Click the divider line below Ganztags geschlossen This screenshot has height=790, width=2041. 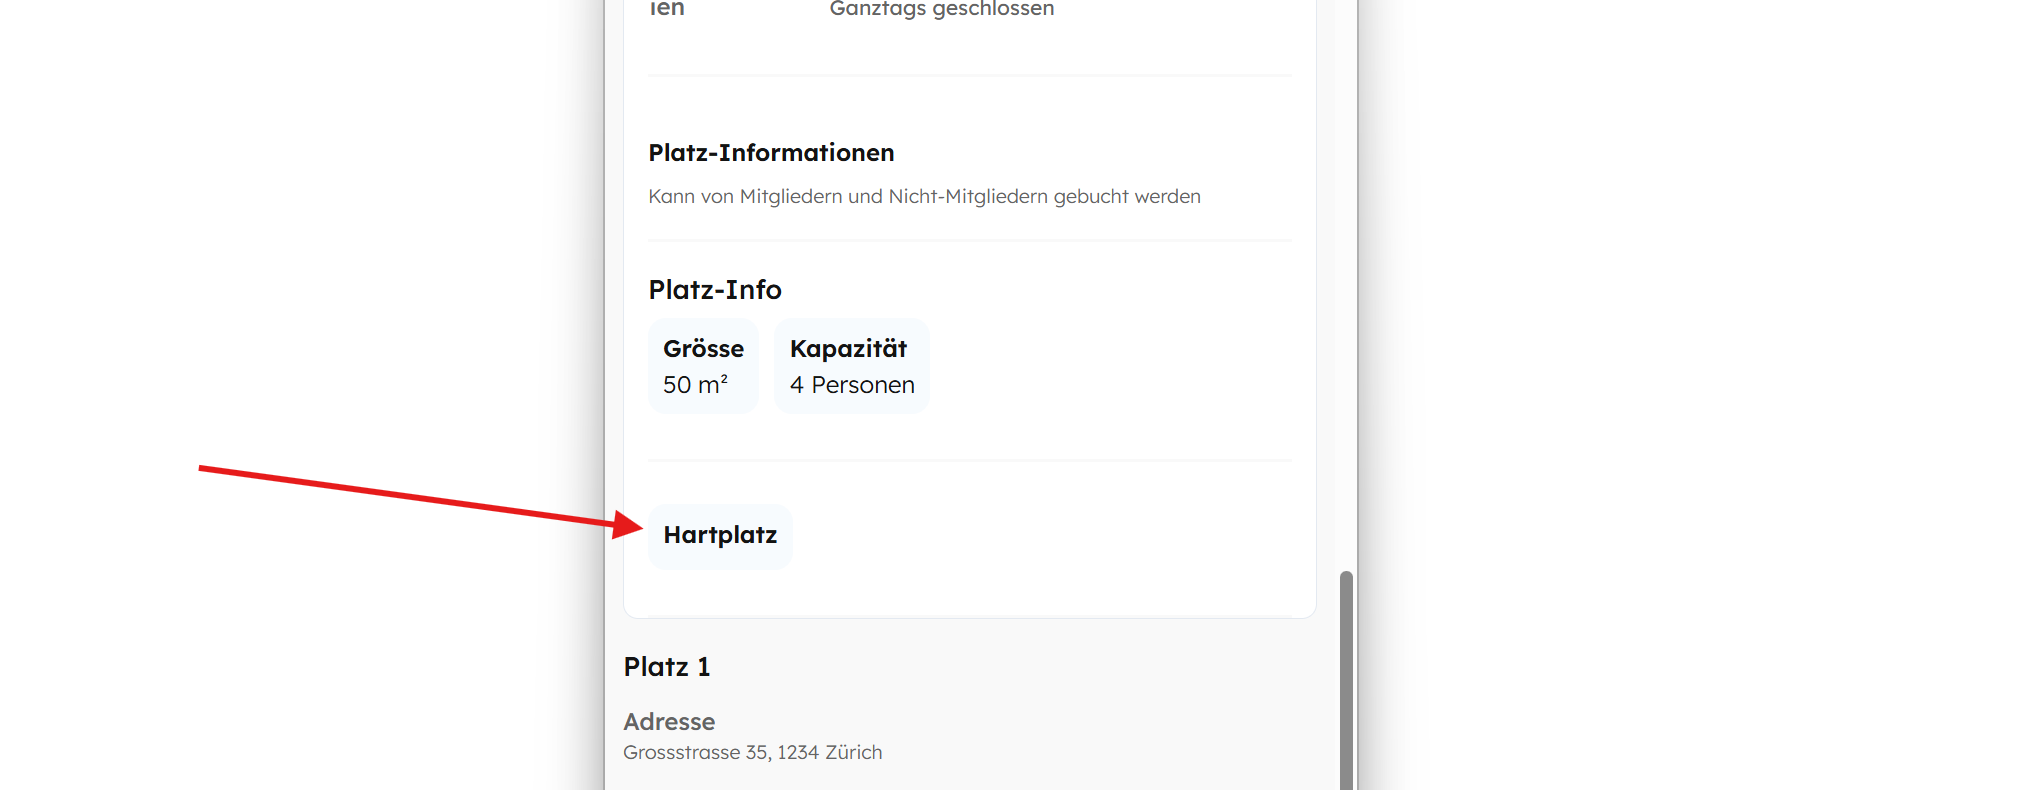coord(969,75)
